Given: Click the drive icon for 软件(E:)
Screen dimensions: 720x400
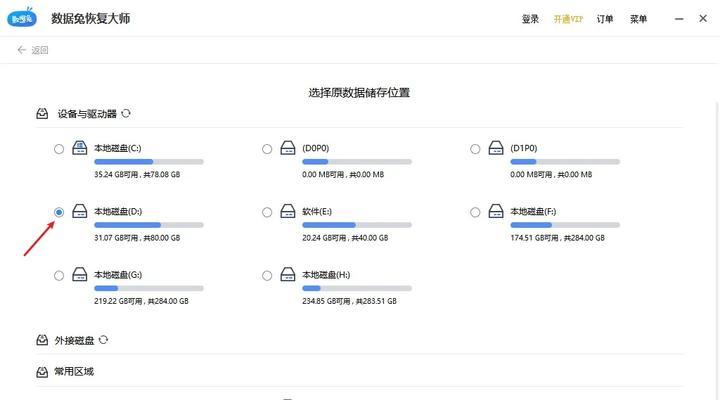Looking at the screenshot, I should click(x=288, y=211).
